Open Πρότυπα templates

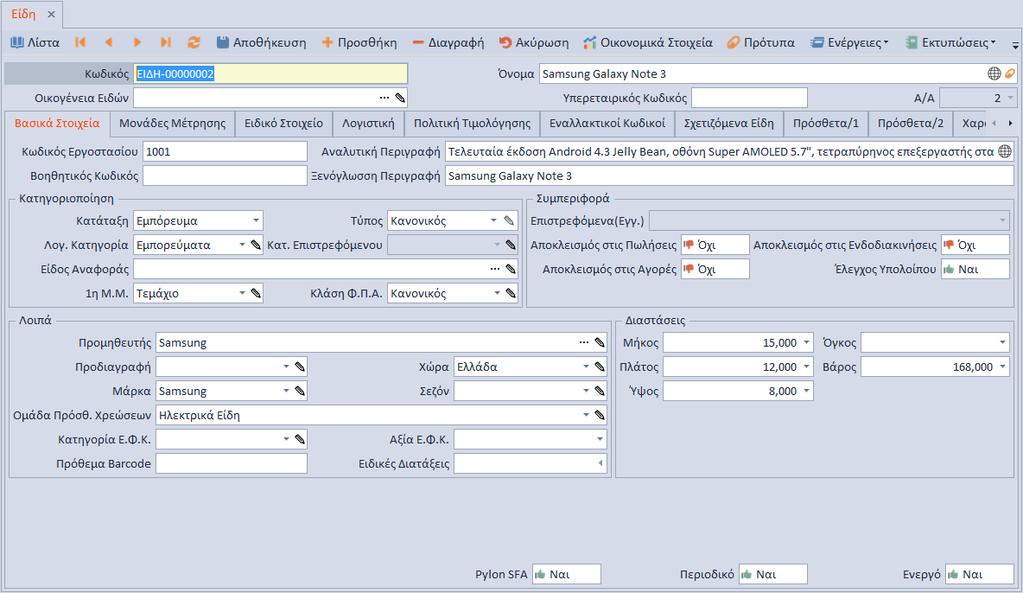(761, 42)
